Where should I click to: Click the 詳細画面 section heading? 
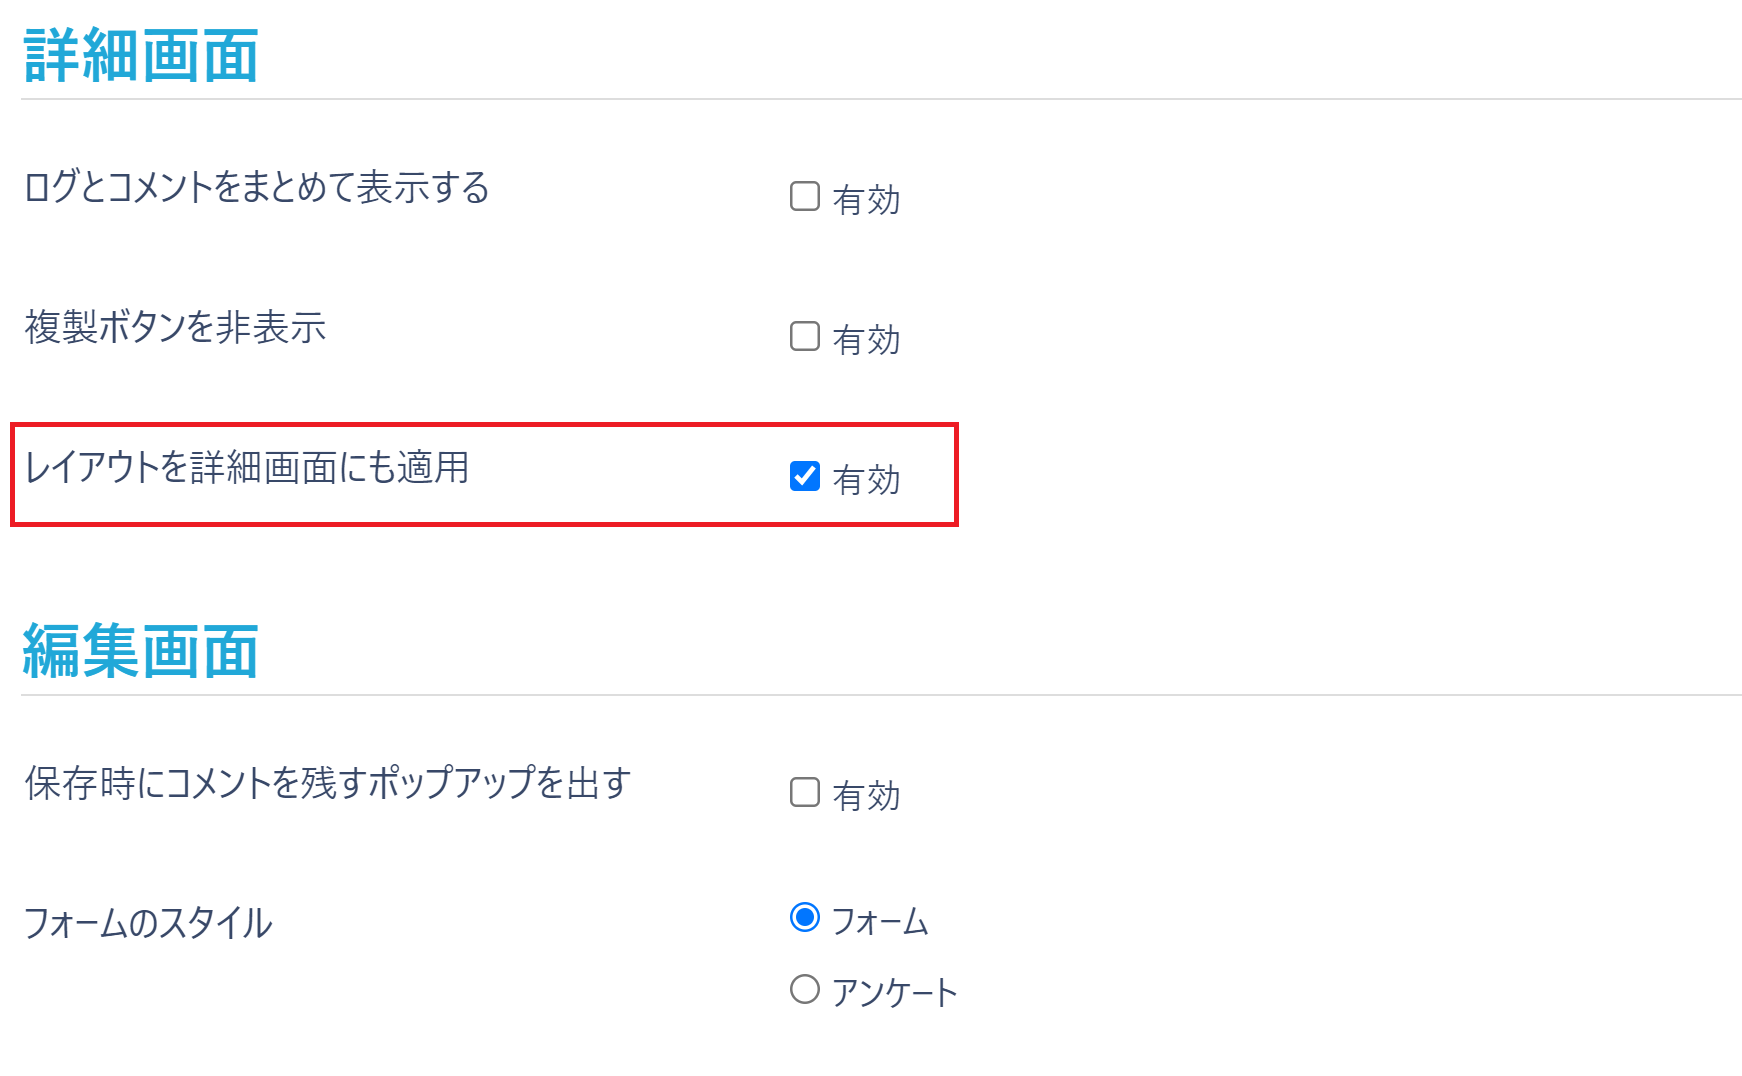point(140,55)
